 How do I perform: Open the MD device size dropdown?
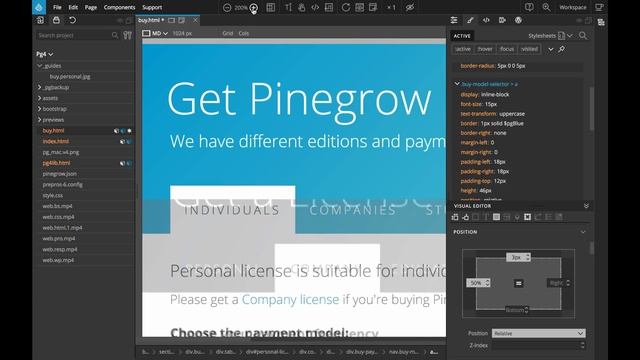(x=155, y=33)
